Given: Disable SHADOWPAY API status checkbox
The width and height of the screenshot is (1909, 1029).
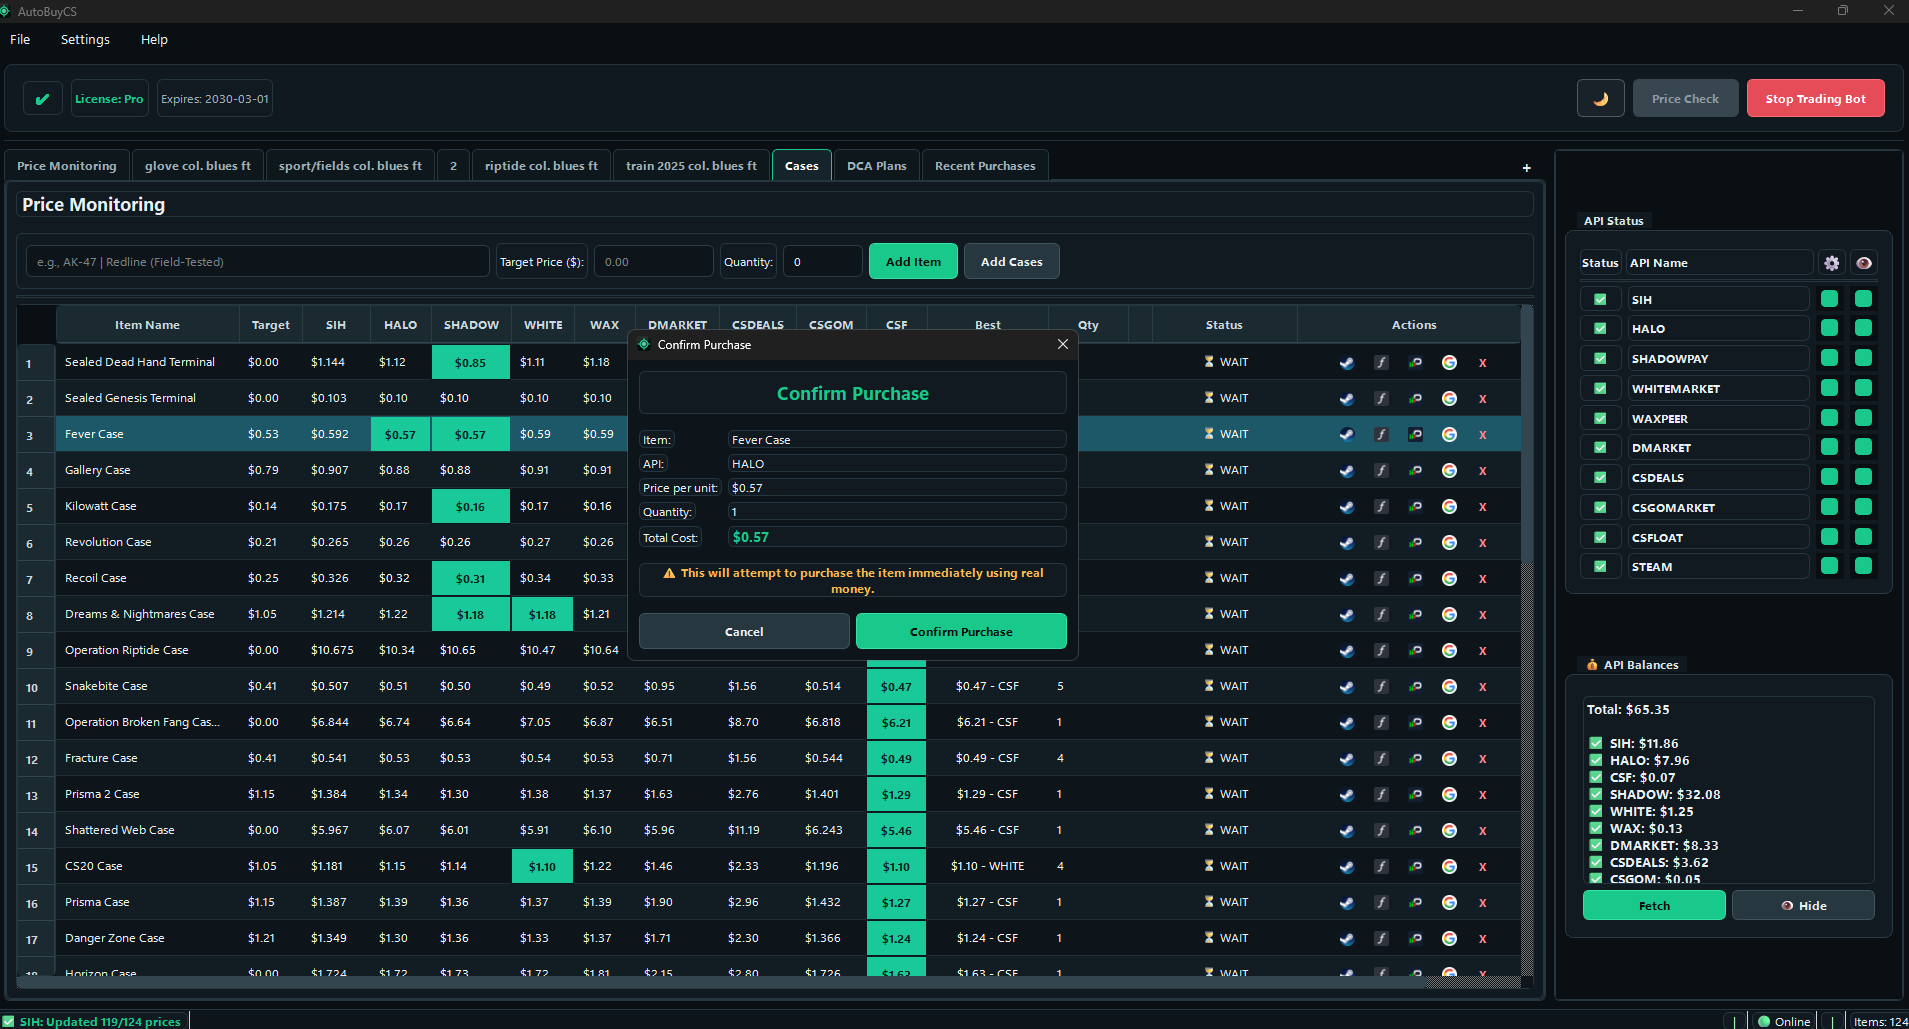Looking at the screenshot, I should [x=1600, y=358].
